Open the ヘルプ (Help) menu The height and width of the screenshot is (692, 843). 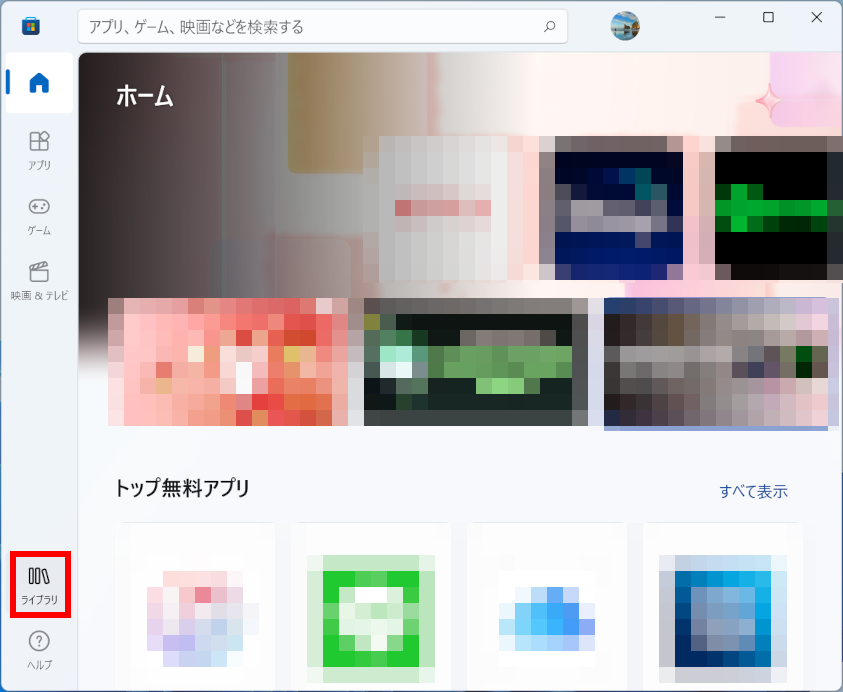39,650
